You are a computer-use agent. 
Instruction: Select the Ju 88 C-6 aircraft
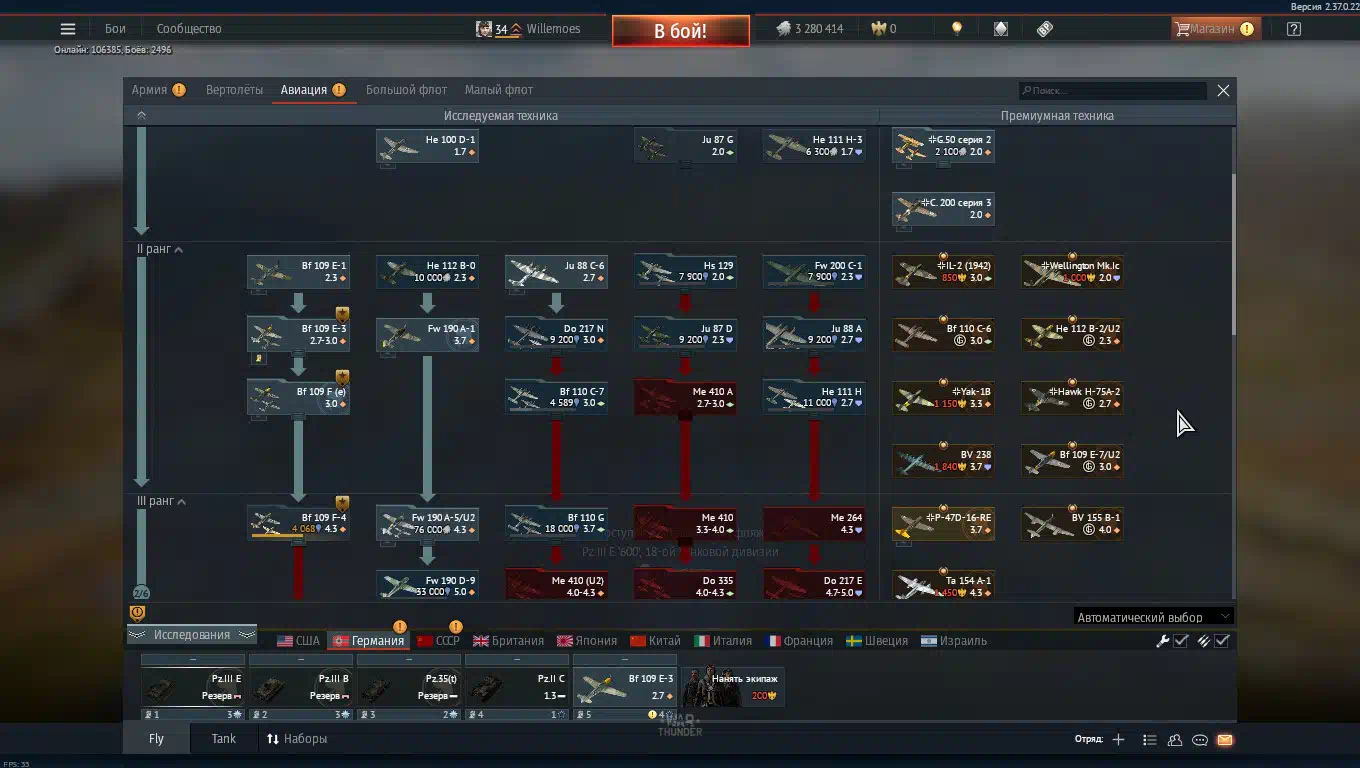(x=556, y=272)
